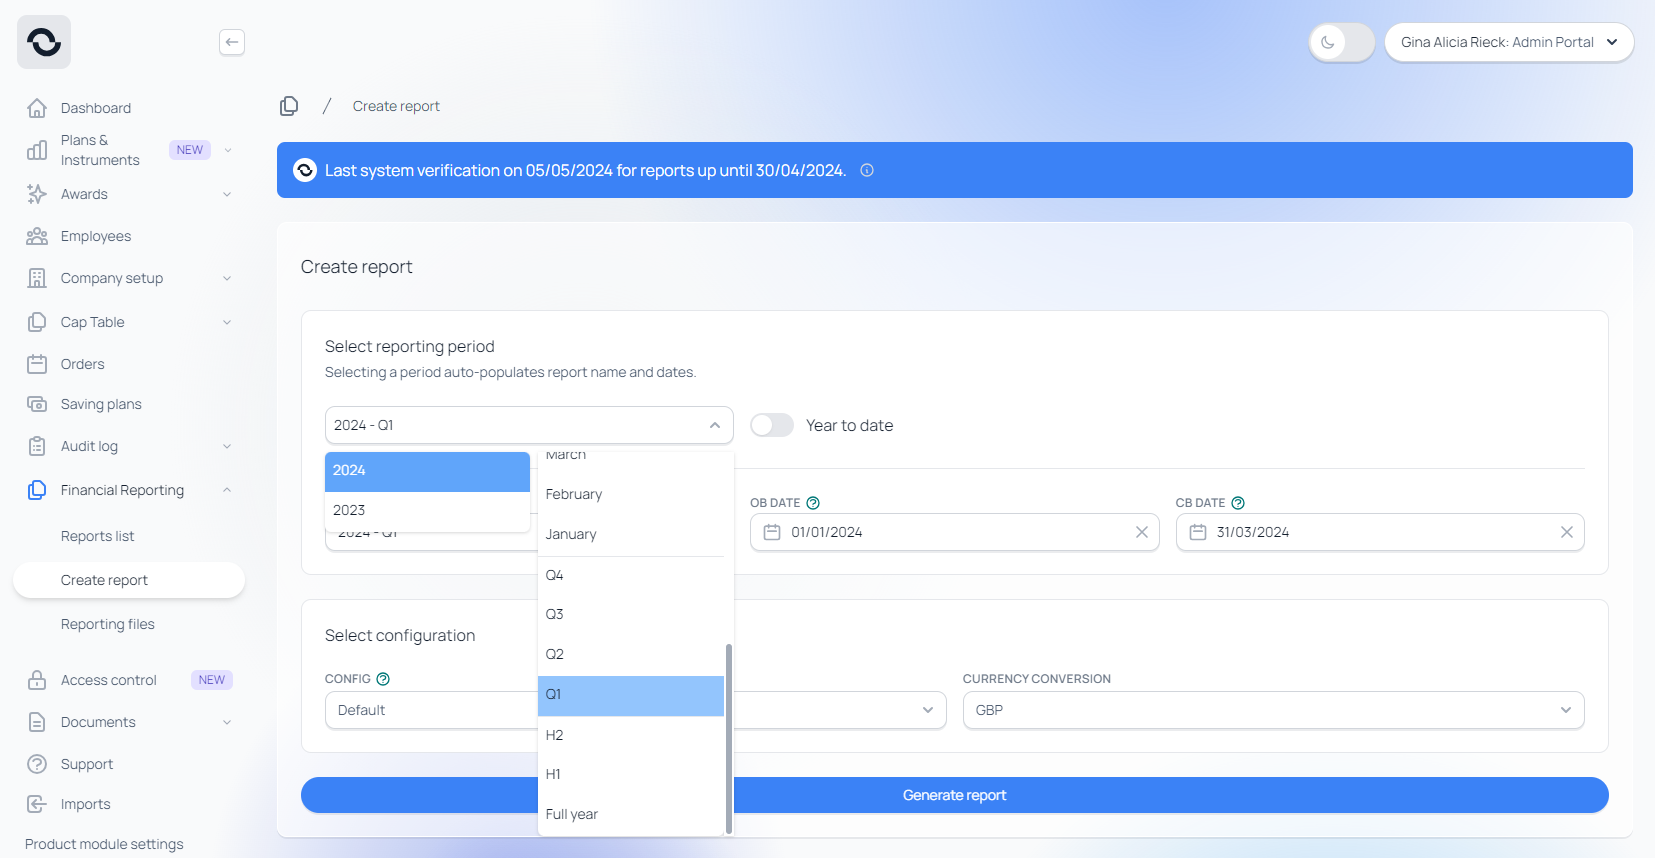Collapse the sidebar with the arrow icon

[x=232, y=42]
